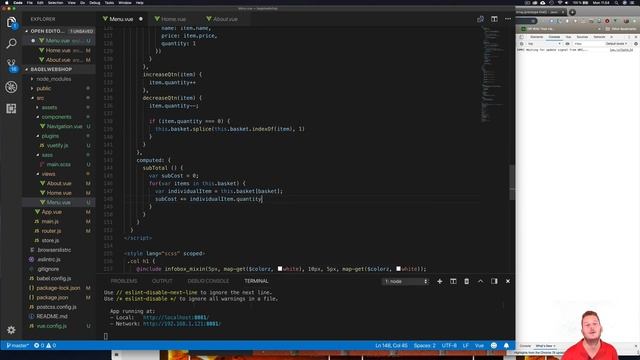Click language mode Vue in status bar

tap(479, 346)
